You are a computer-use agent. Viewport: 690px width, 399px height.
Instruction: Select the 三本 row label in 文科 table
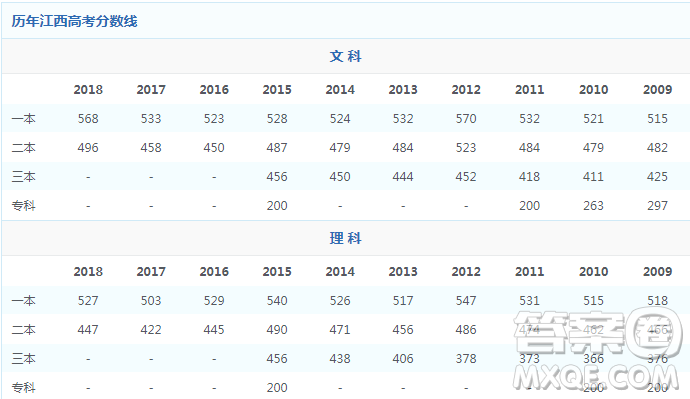pos(23,176)
